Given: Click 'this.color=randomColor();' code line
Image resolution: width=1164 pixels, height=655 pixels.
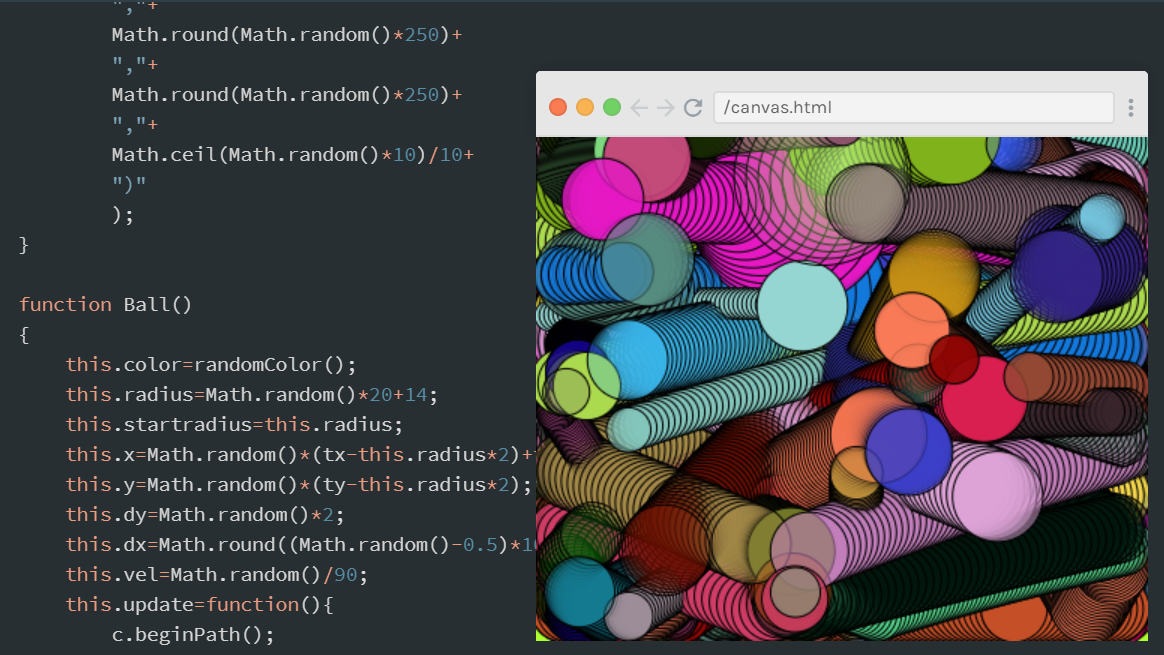Looking at the screenshot, I should [211, 365].
